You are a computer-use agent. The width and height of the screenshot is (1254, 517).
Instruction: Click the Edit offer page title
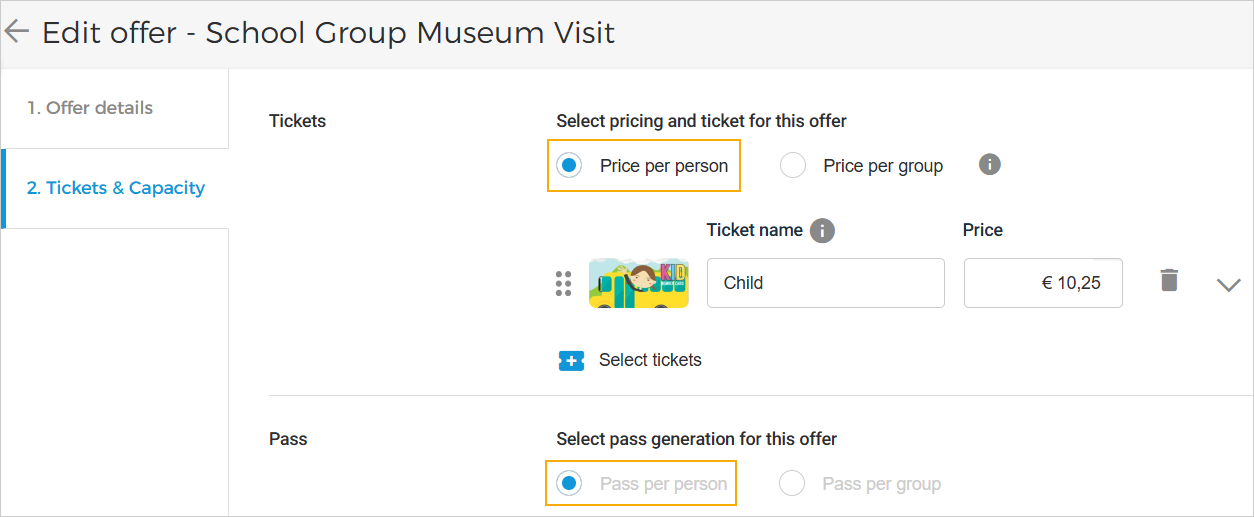328,33
